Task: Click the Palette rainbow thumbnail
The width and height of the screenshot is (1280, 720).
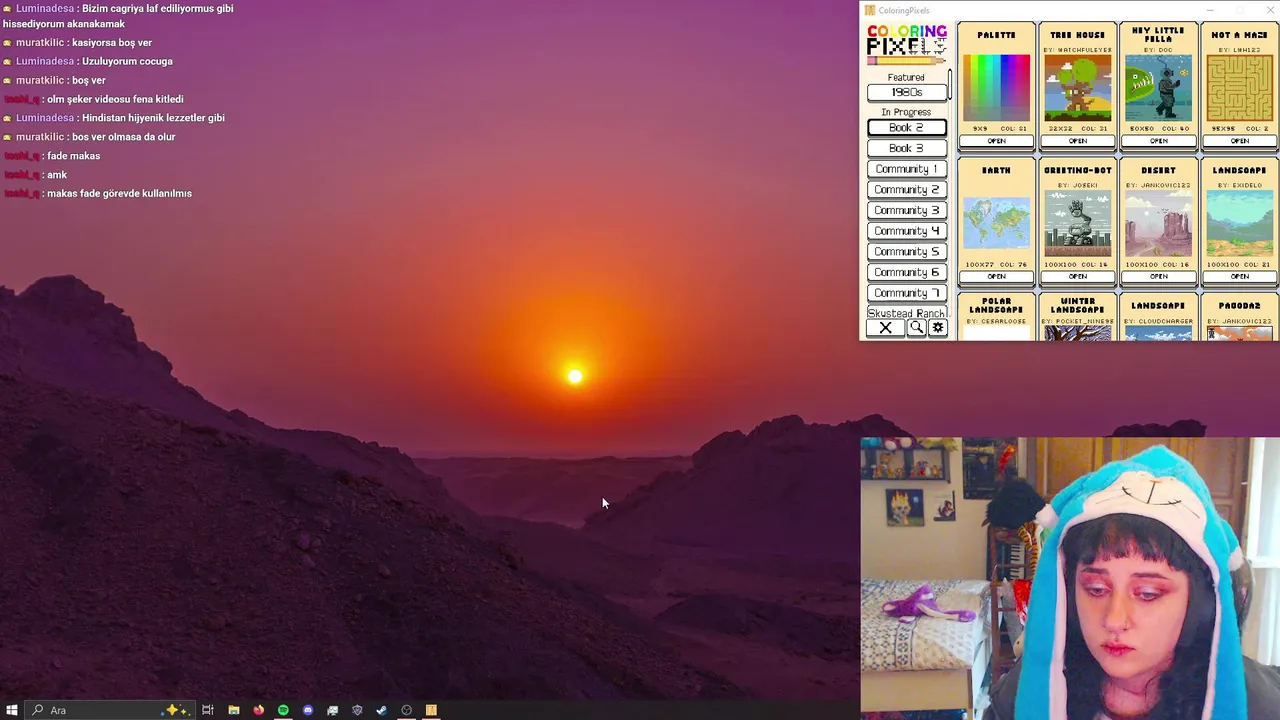Action: [x=996, y=88]
